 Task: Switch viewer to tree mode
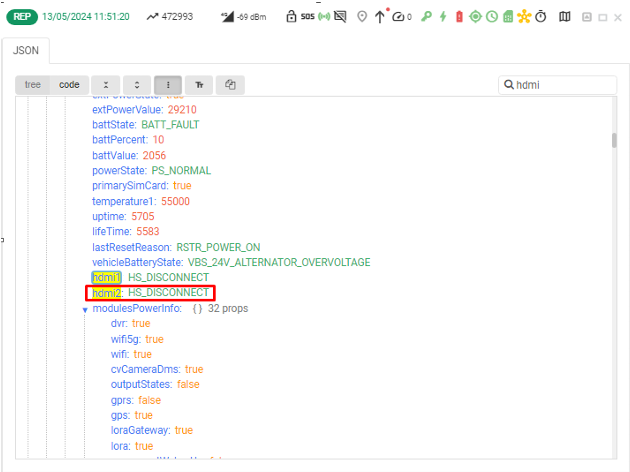(33, 85)
